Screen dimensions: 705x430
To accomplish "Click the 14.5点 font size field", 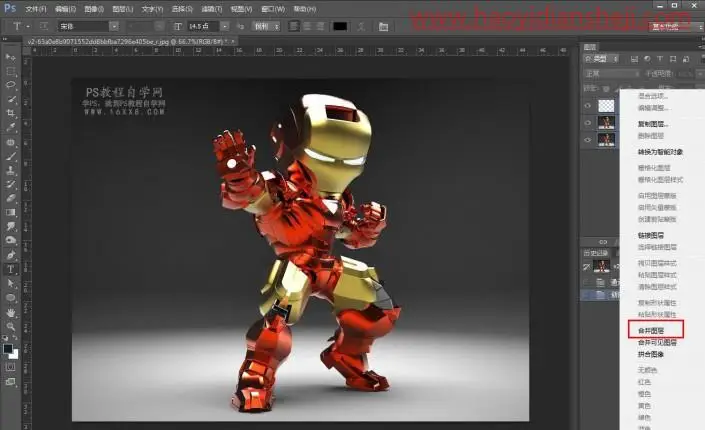I will pos(202,27).
